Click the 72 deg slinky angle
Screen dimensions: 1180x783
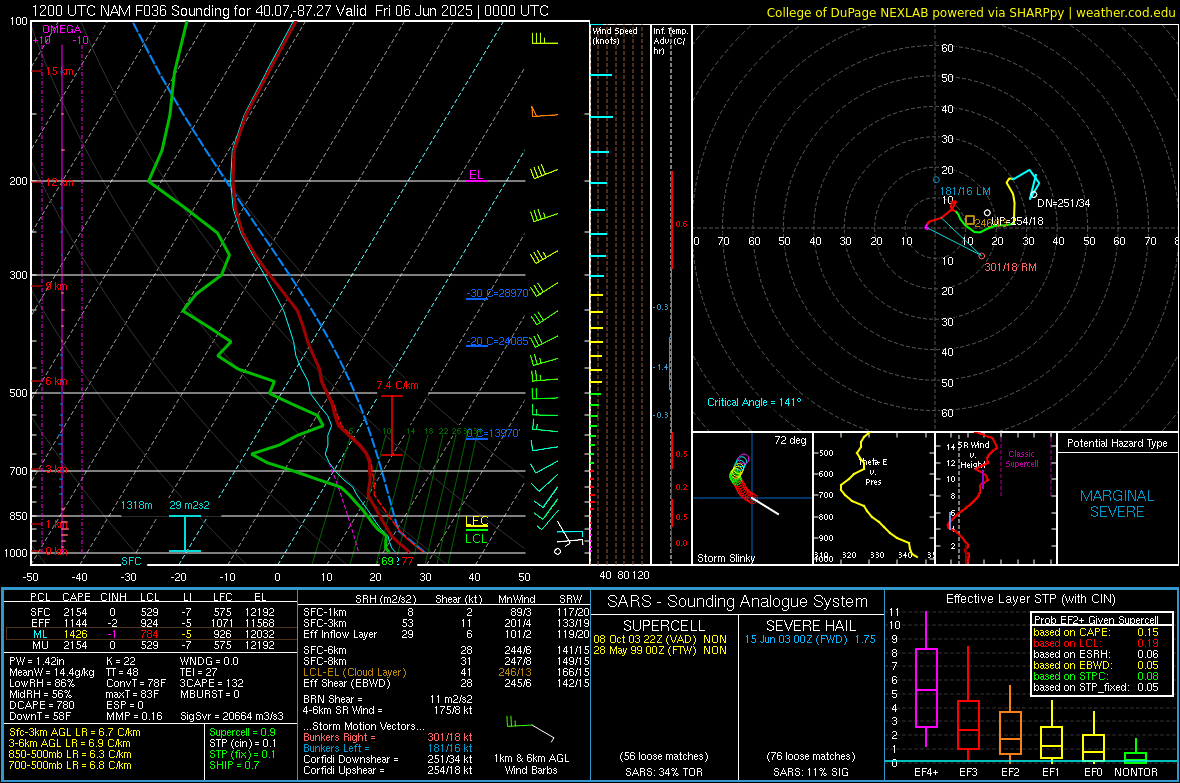[790, 440]
